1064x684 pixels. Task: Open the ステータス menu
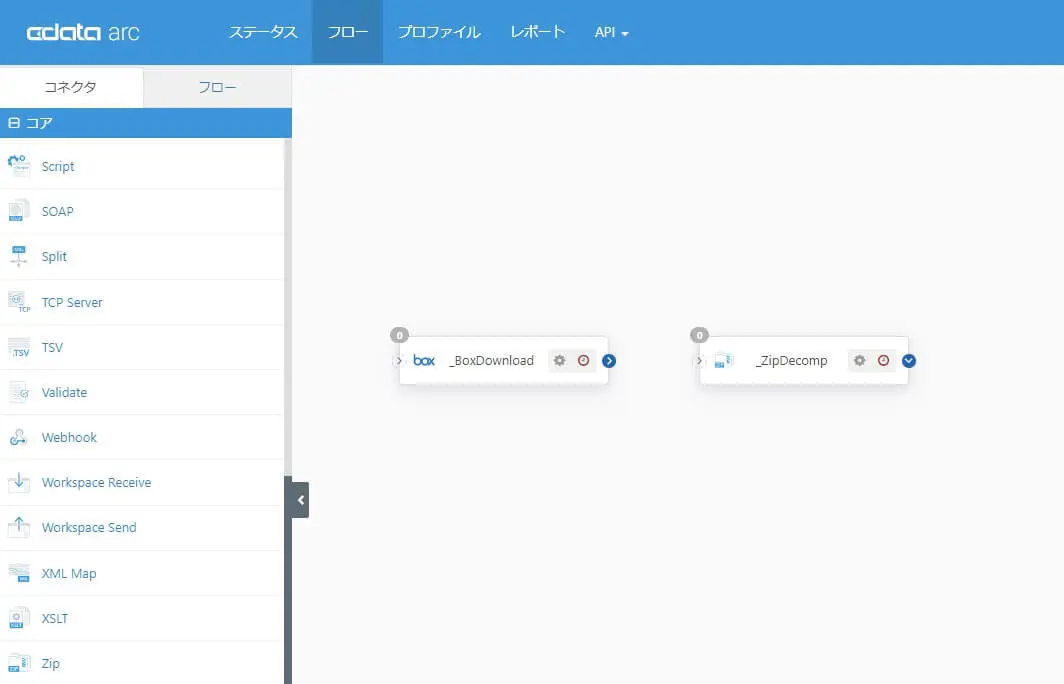pos(263,32)
